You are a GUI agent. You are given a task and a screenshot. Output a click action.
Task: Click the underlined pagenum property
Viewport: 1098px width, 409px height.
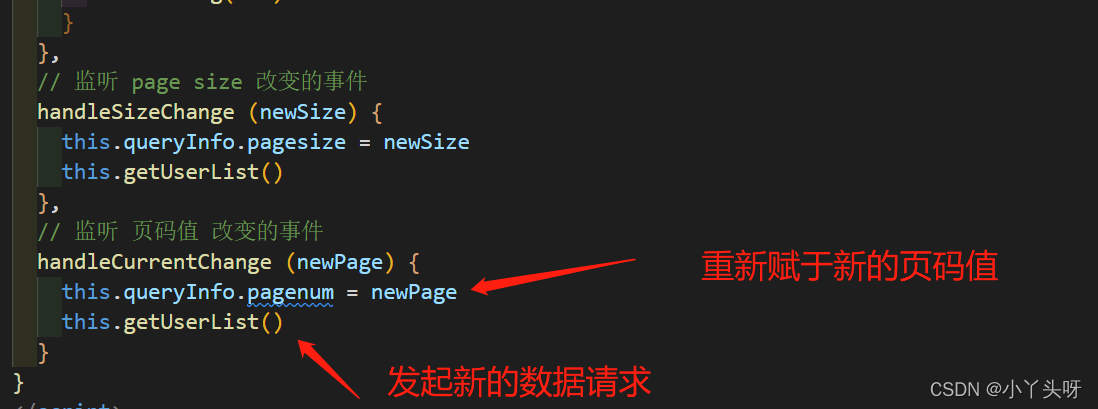[290, 293]
